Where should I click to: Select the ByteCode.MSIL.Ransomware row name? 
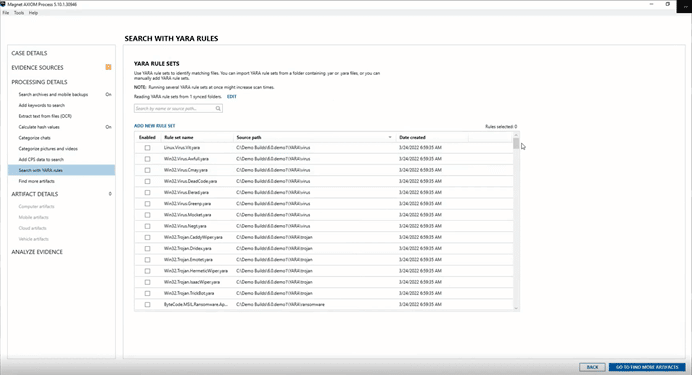[196, 304]
